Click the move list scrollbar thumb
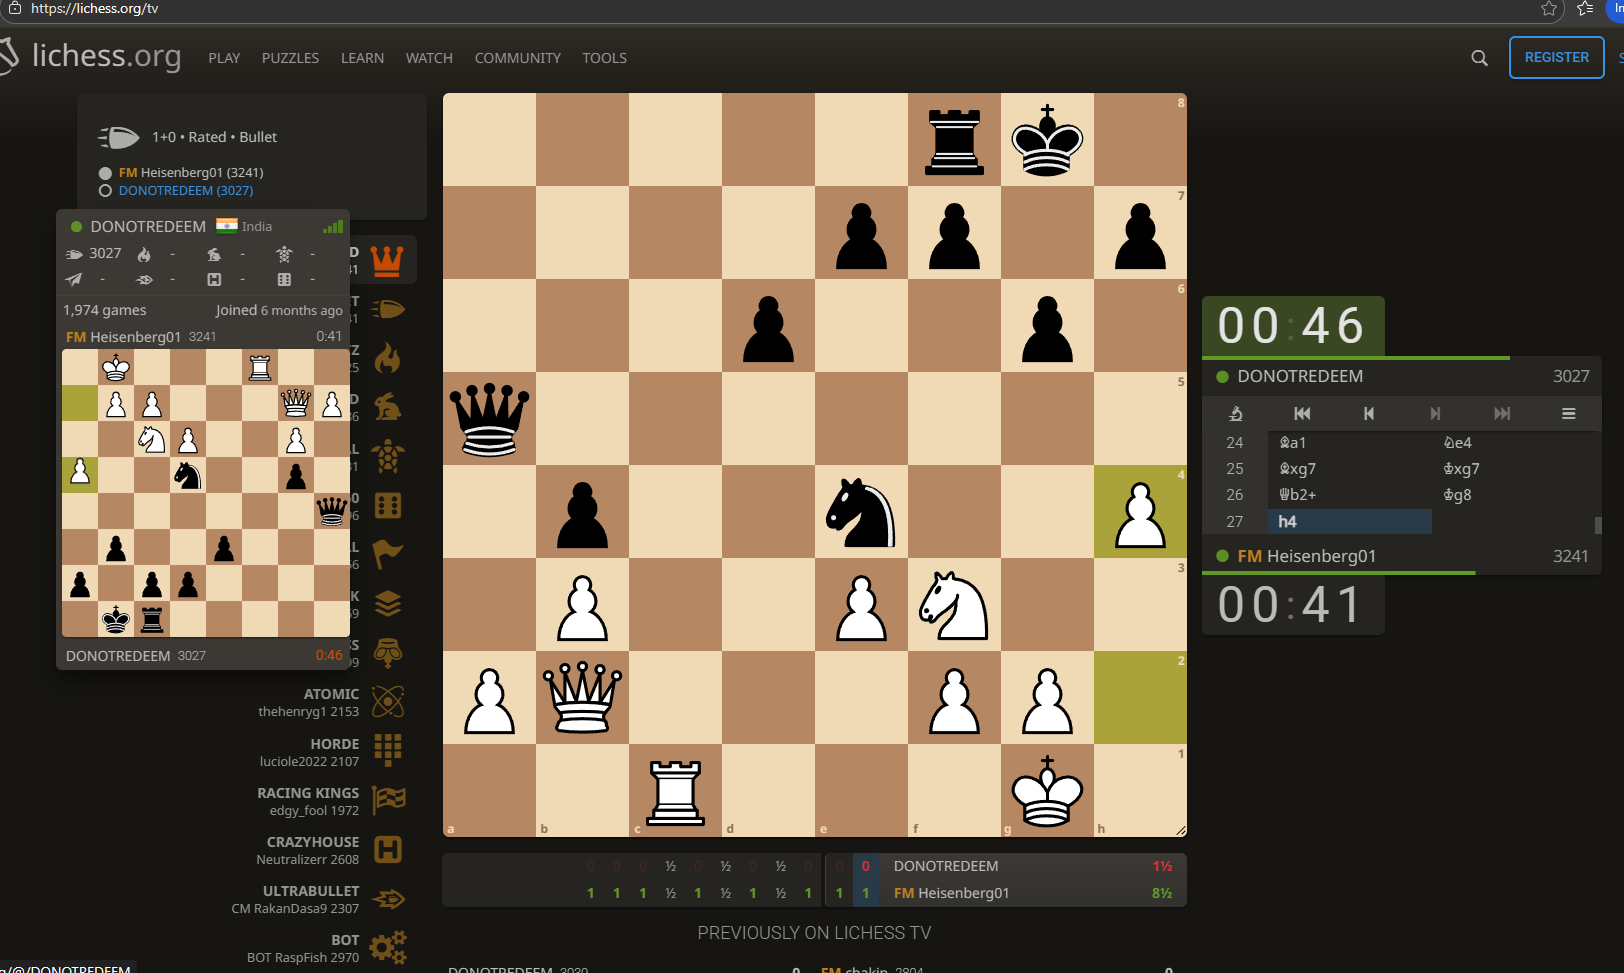The height and width of the screenshot is (973, 1624). click(1598, 525)
